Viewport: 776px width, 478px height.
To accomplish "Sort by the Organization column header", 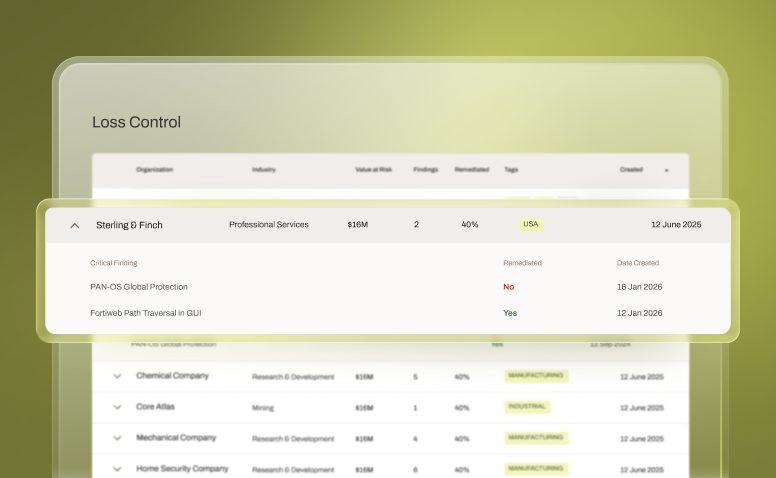I will tap(155, 170).
